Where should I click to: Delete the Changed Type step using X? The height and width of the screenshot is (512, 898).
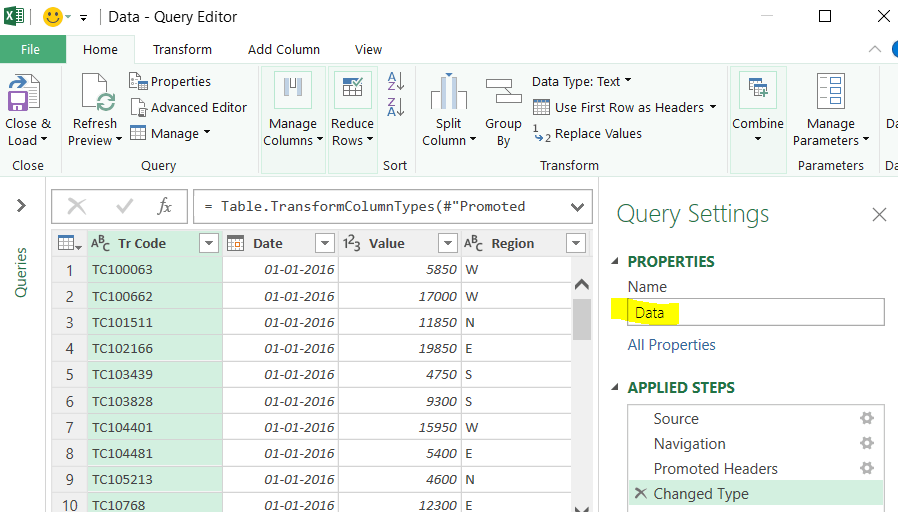point(641,493)
